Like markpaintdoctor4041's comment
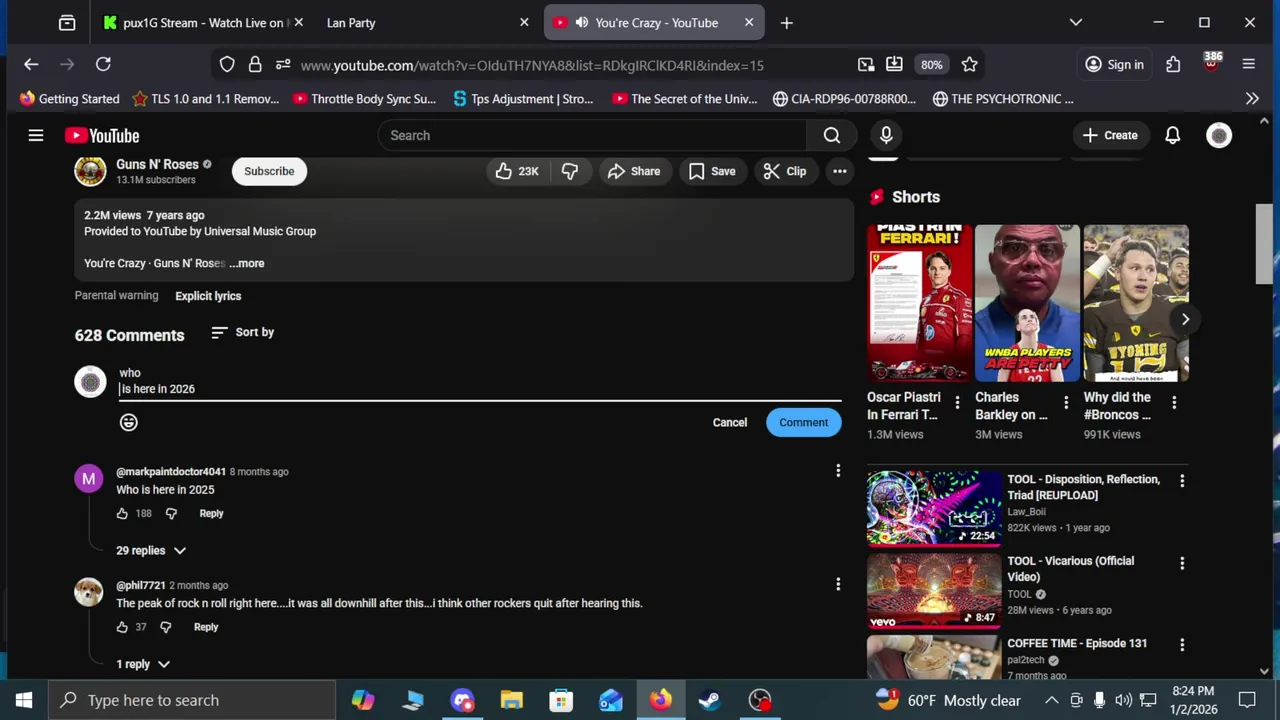 coord(122,513)
